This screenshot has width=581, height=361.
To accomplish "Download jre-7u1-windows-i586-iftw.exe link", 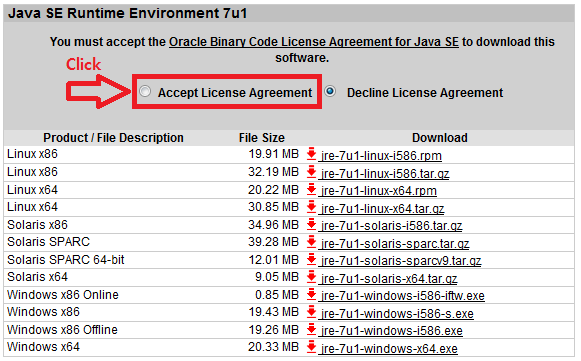I will coord(403,296).
